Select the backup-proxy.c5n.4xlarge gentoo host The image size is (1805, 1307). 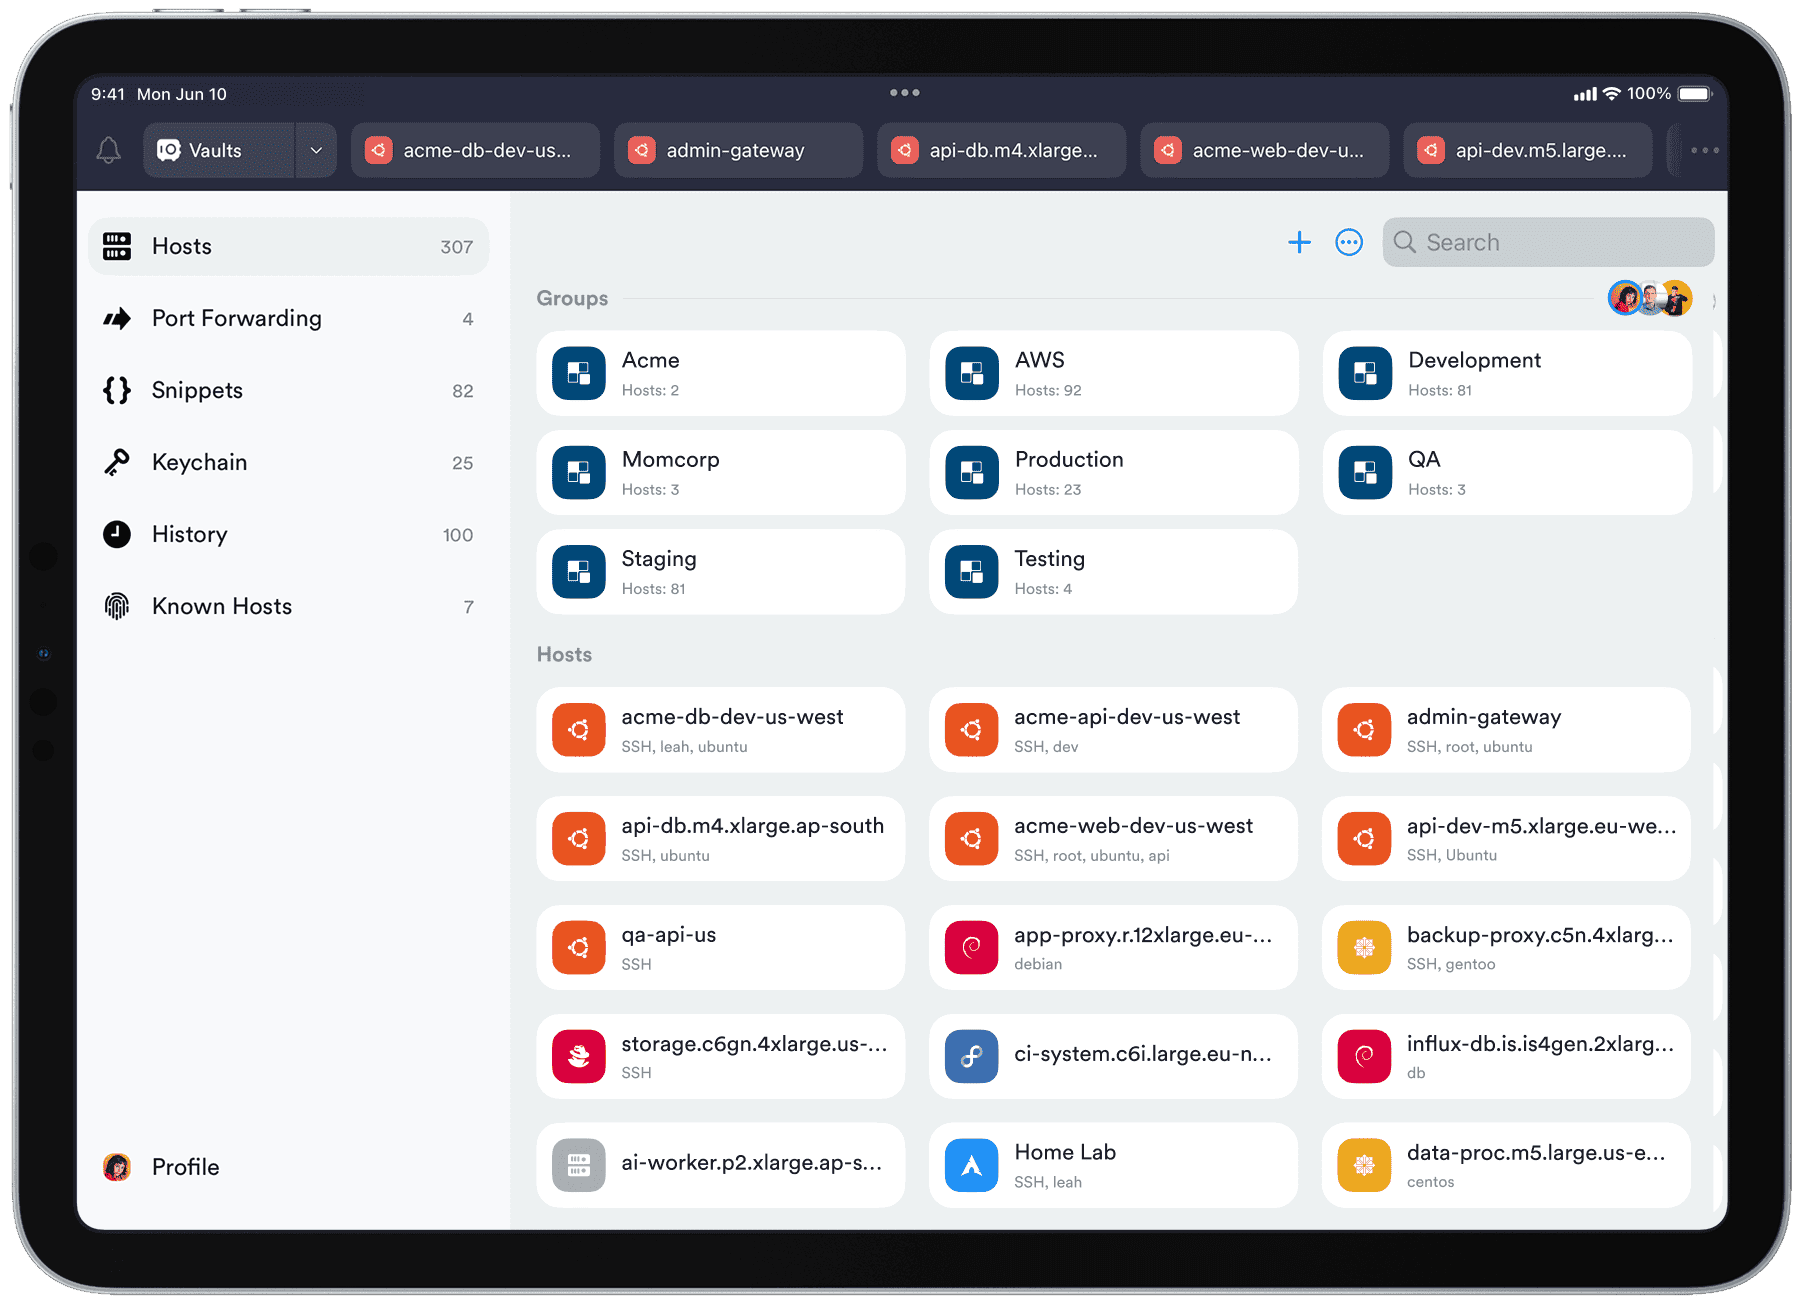pyautogui.click(x=1506, y=948)
